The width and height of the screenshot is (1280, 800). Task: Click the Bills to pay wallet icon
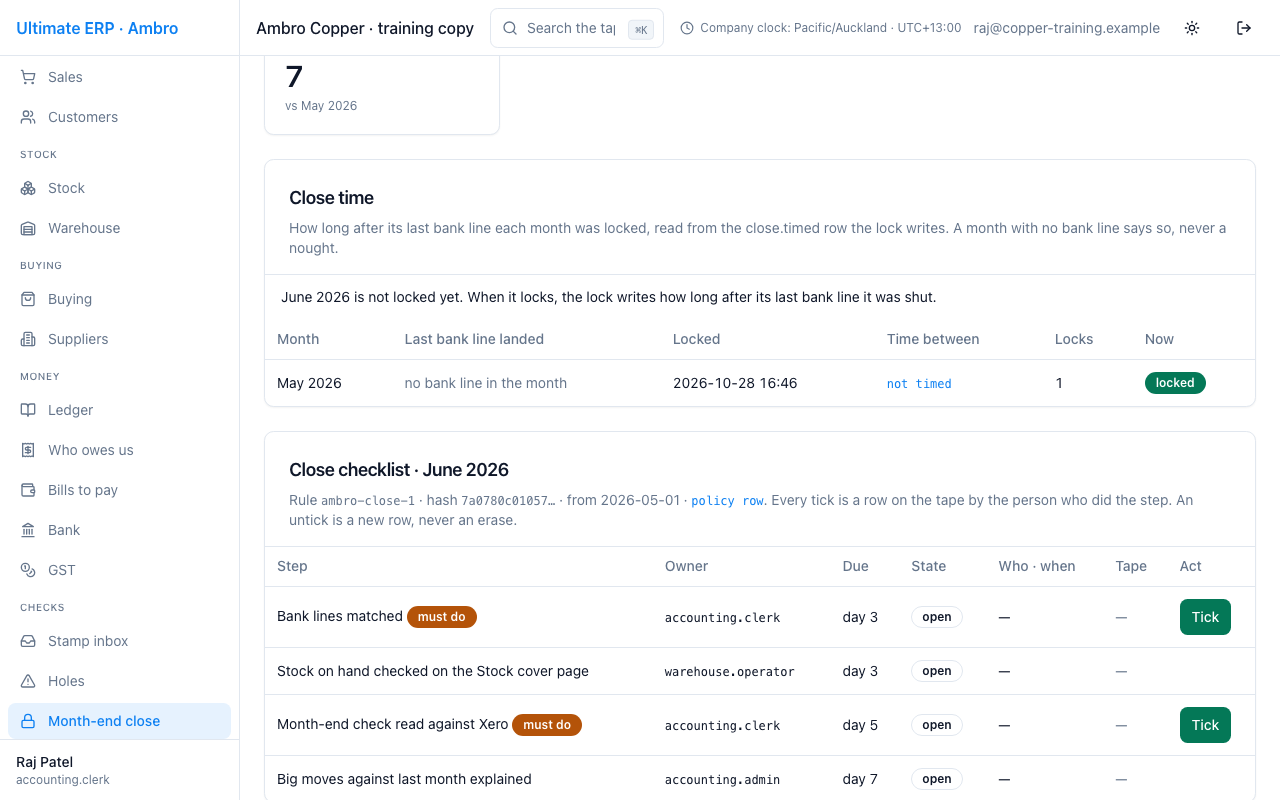pos(28,490)
